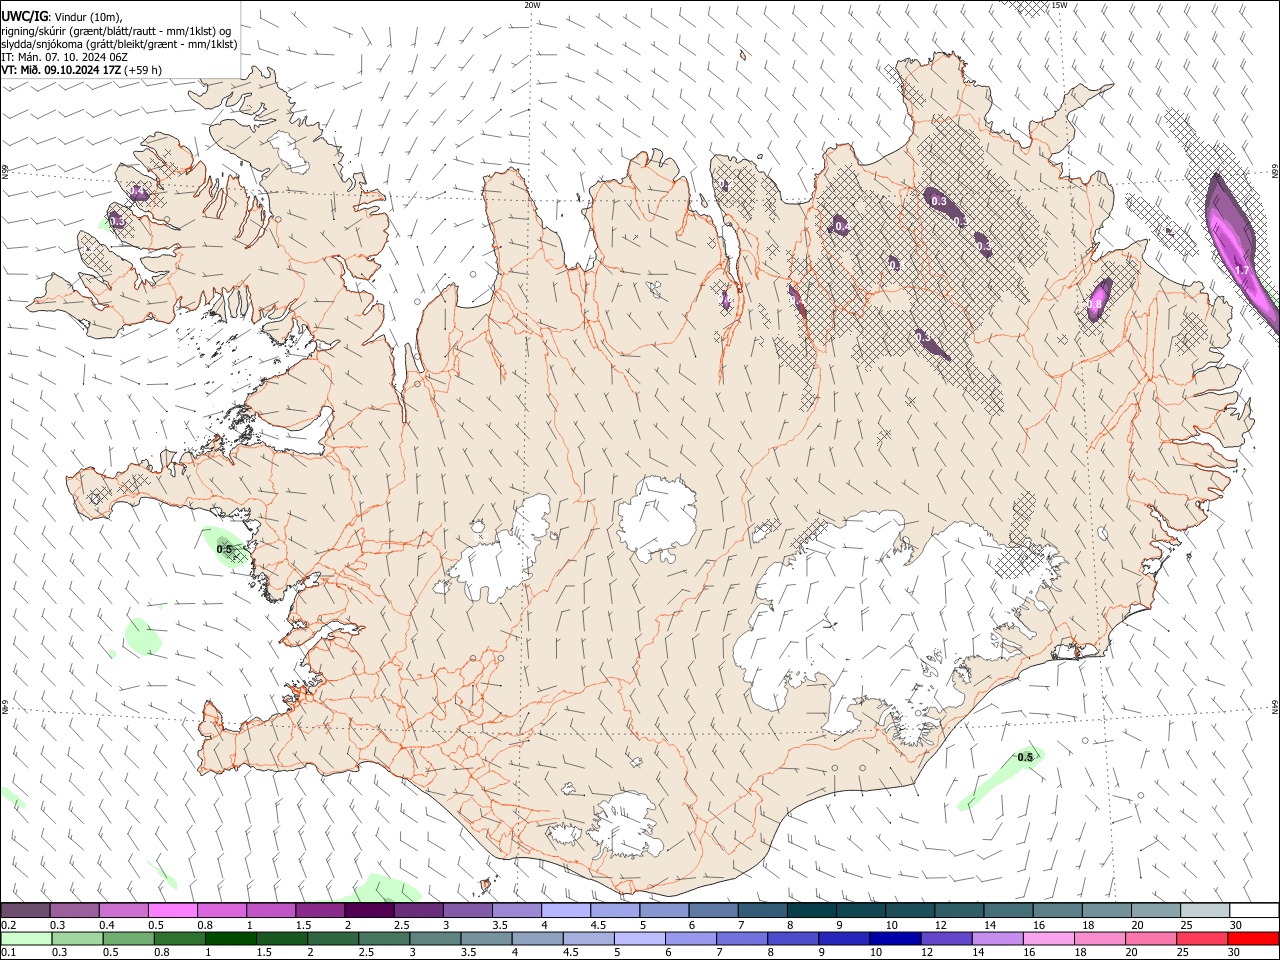This screenshot has width=1280, height=960.
Task: Pick the white 30 swatch in the upper legend
Action: click(1254, 910)
